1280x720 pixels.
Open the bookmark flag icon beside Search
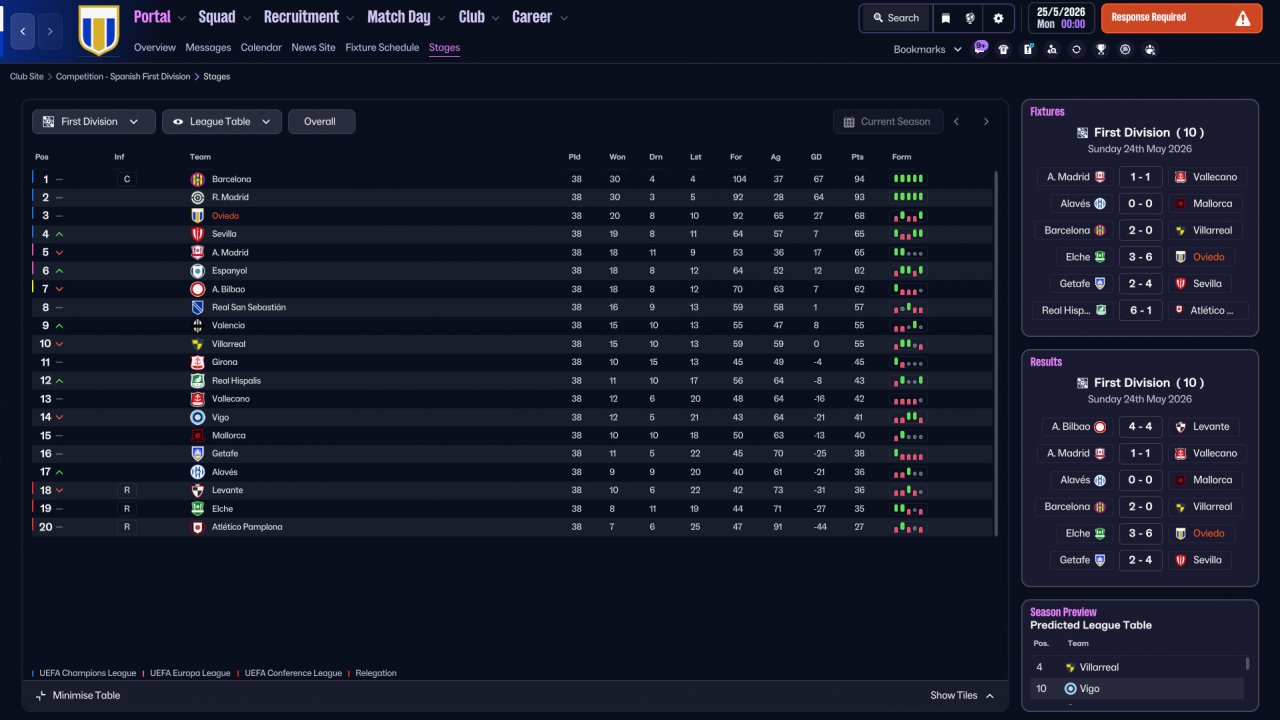point(946,18)
